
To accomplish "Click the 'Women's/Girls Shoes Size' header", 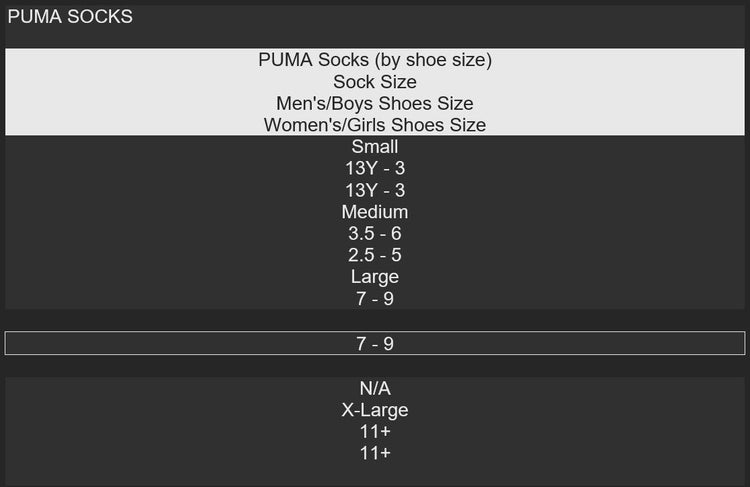I will [x=375, y=125].
